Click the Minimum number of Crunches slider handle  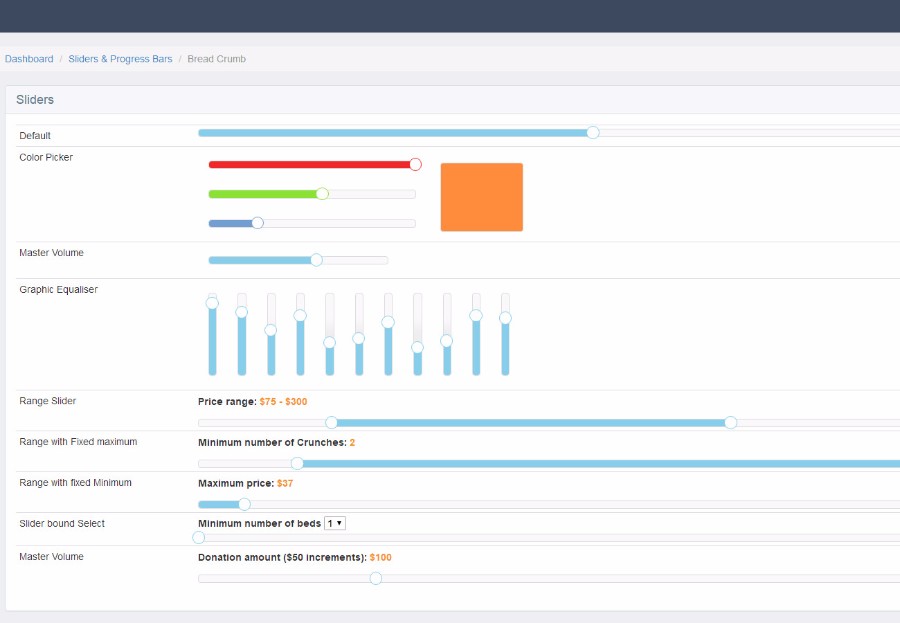pyautogui.click(x=297, y=463)
